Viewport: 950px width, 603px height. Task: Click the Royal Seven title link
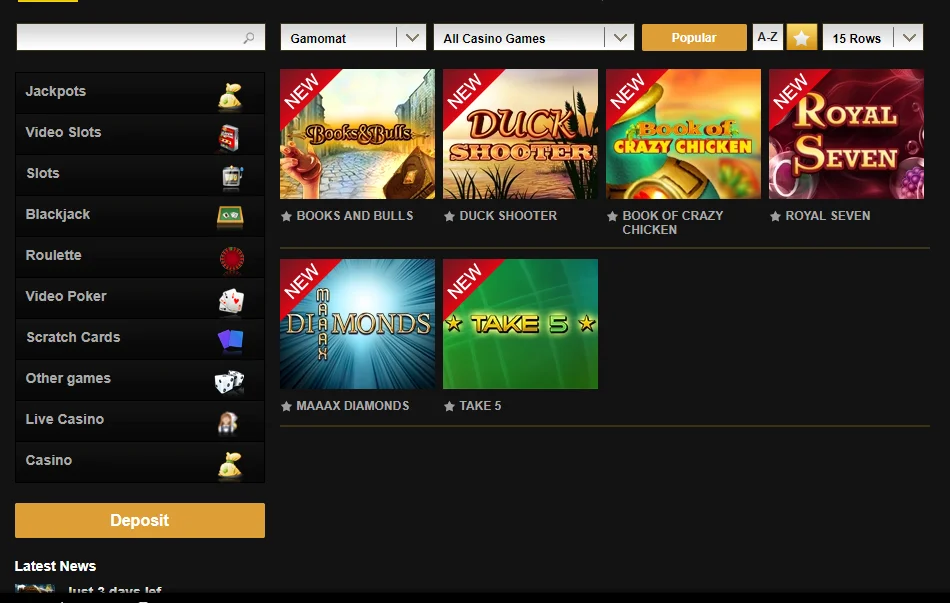pos(828,216)
